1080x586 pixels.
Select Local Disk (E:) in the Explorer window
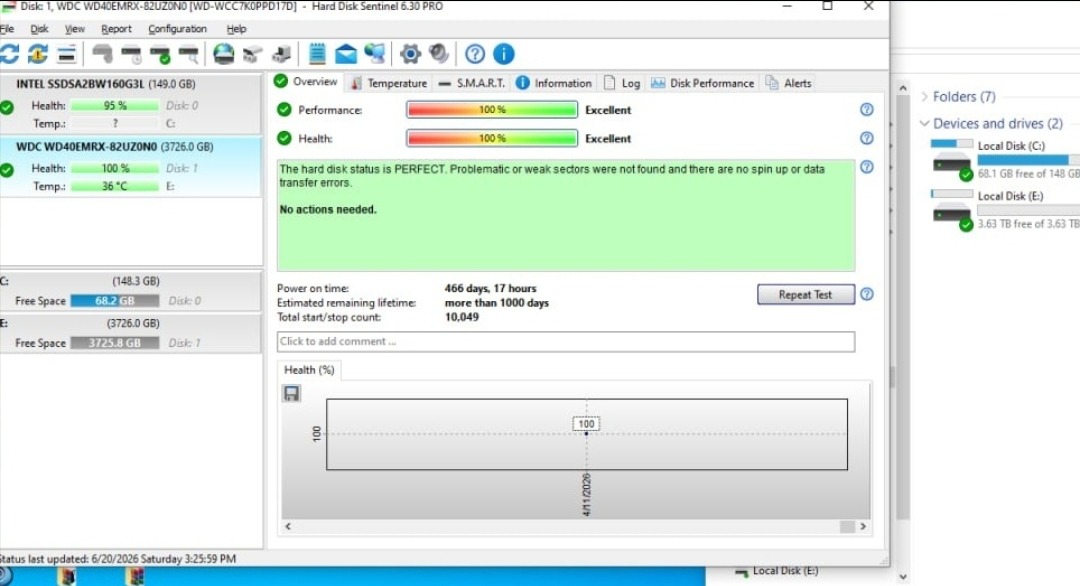pyautogui.click(x=1005, y=209)
